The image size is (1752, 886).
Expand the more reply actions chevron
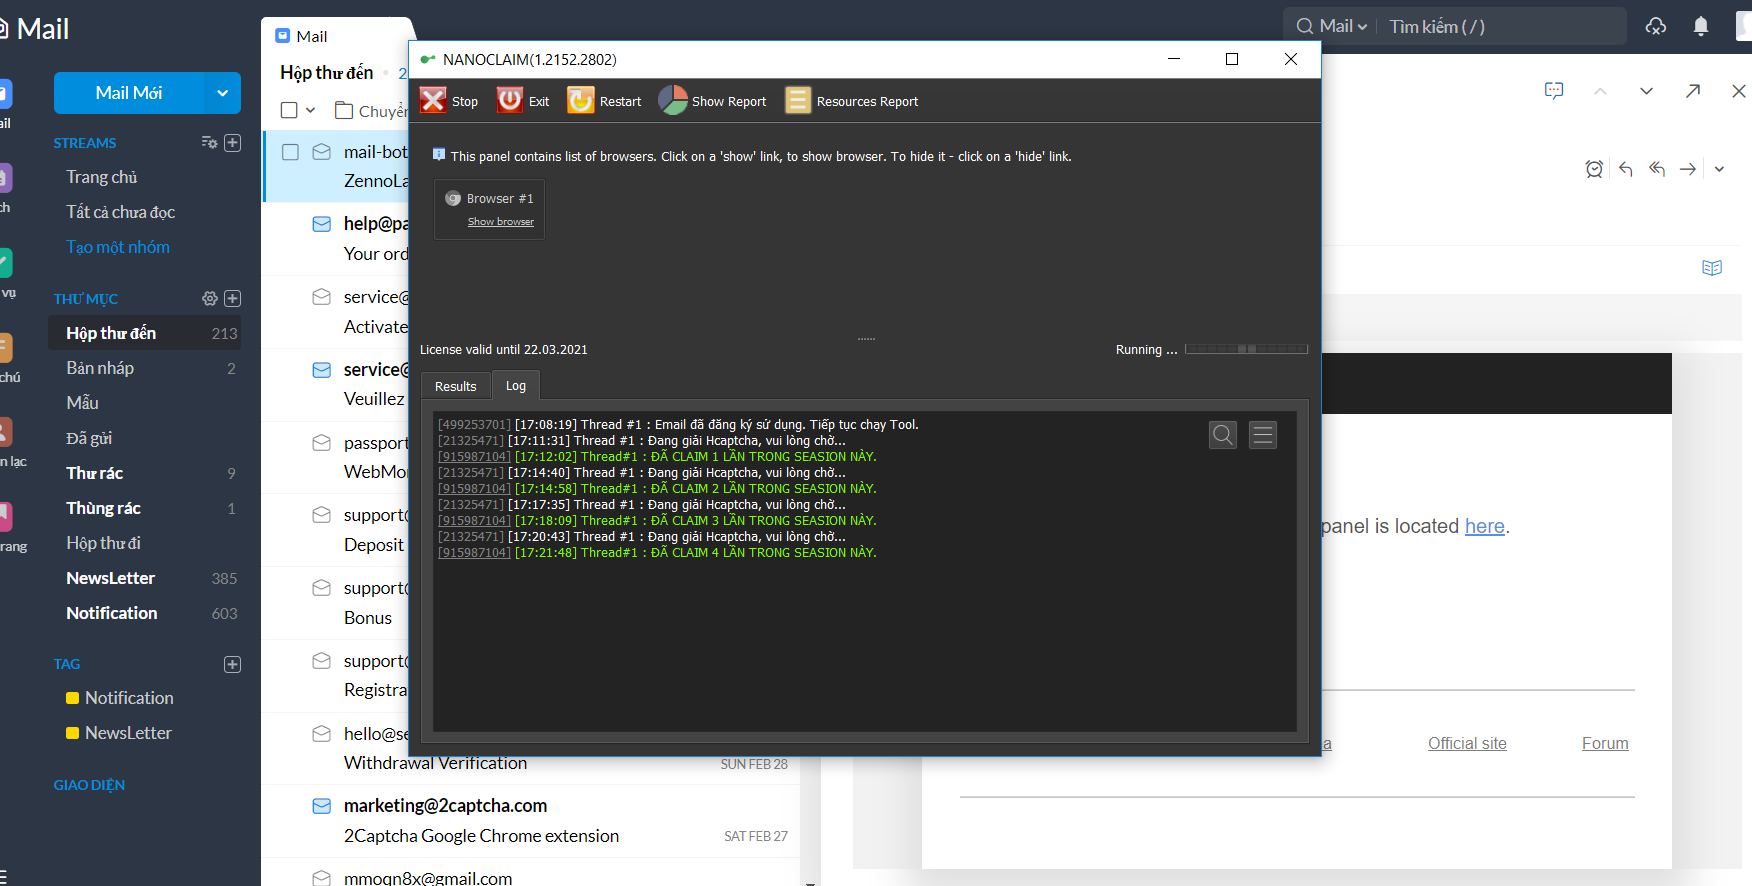[1719, 169]
